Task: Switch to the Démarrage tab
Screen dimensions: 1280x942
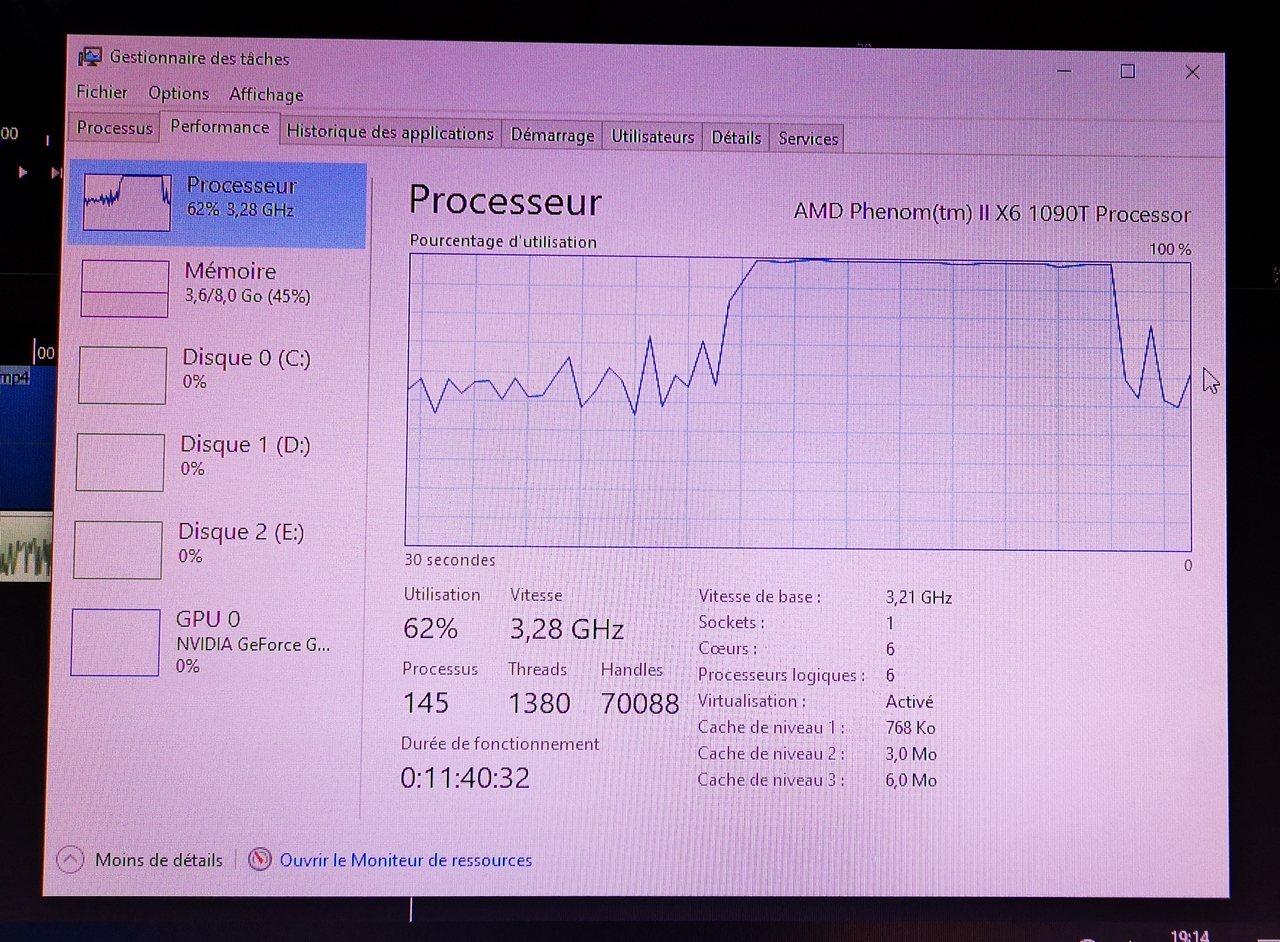Action: tap(552, 135)
